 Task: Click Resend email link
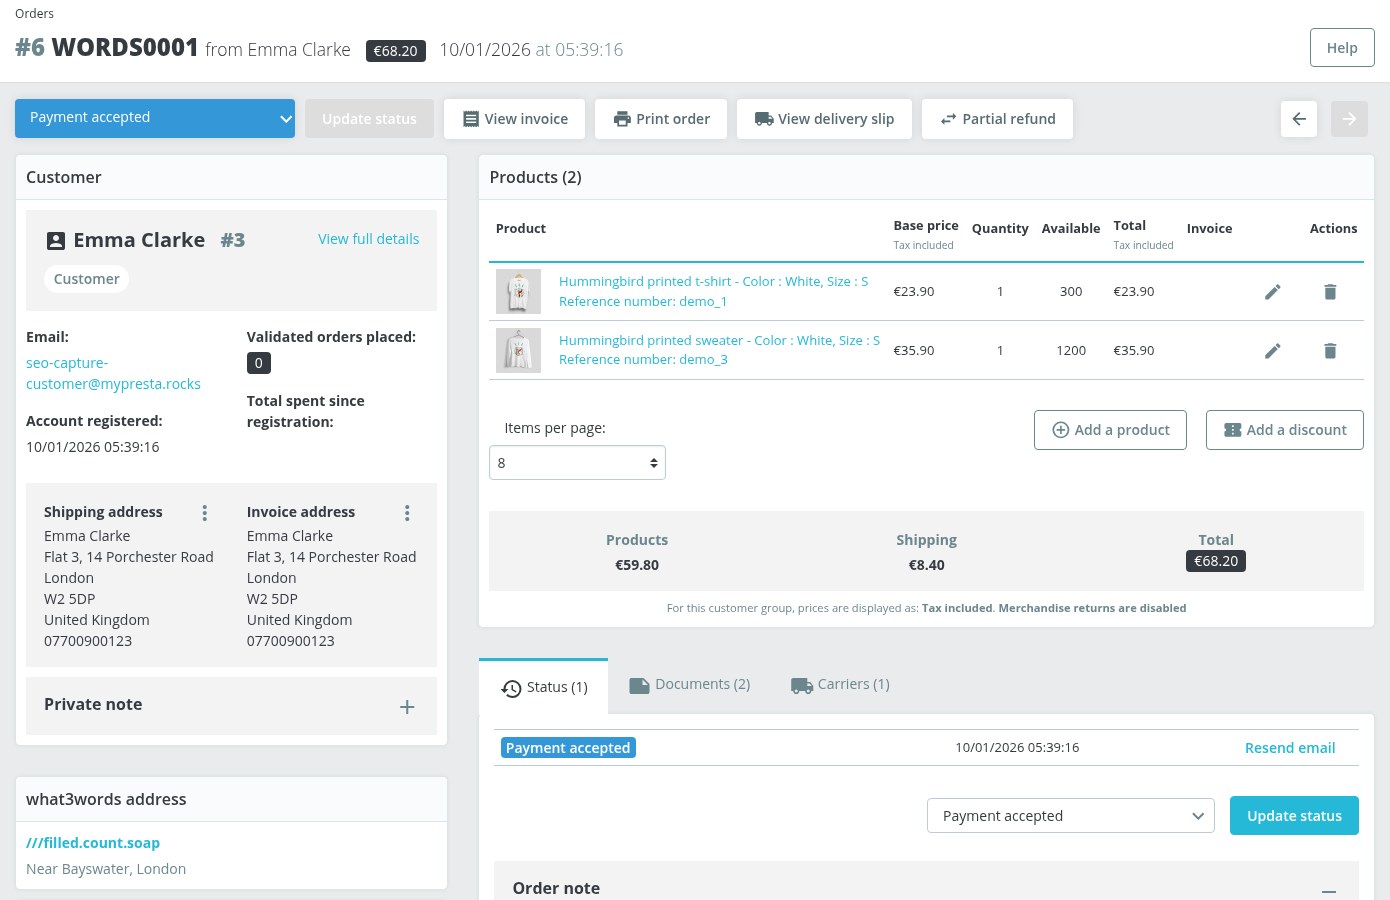(x=1290, y=748)
